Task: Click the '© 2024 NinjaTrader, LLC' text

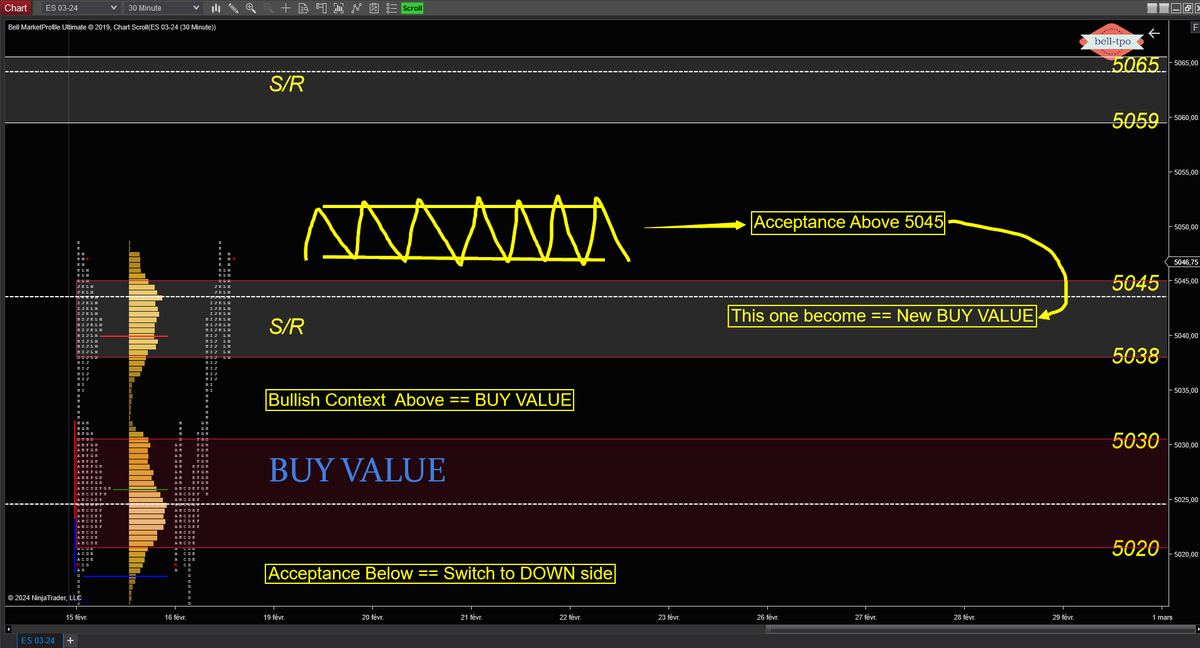Action: pyautogui.click(x=45, y=597)
